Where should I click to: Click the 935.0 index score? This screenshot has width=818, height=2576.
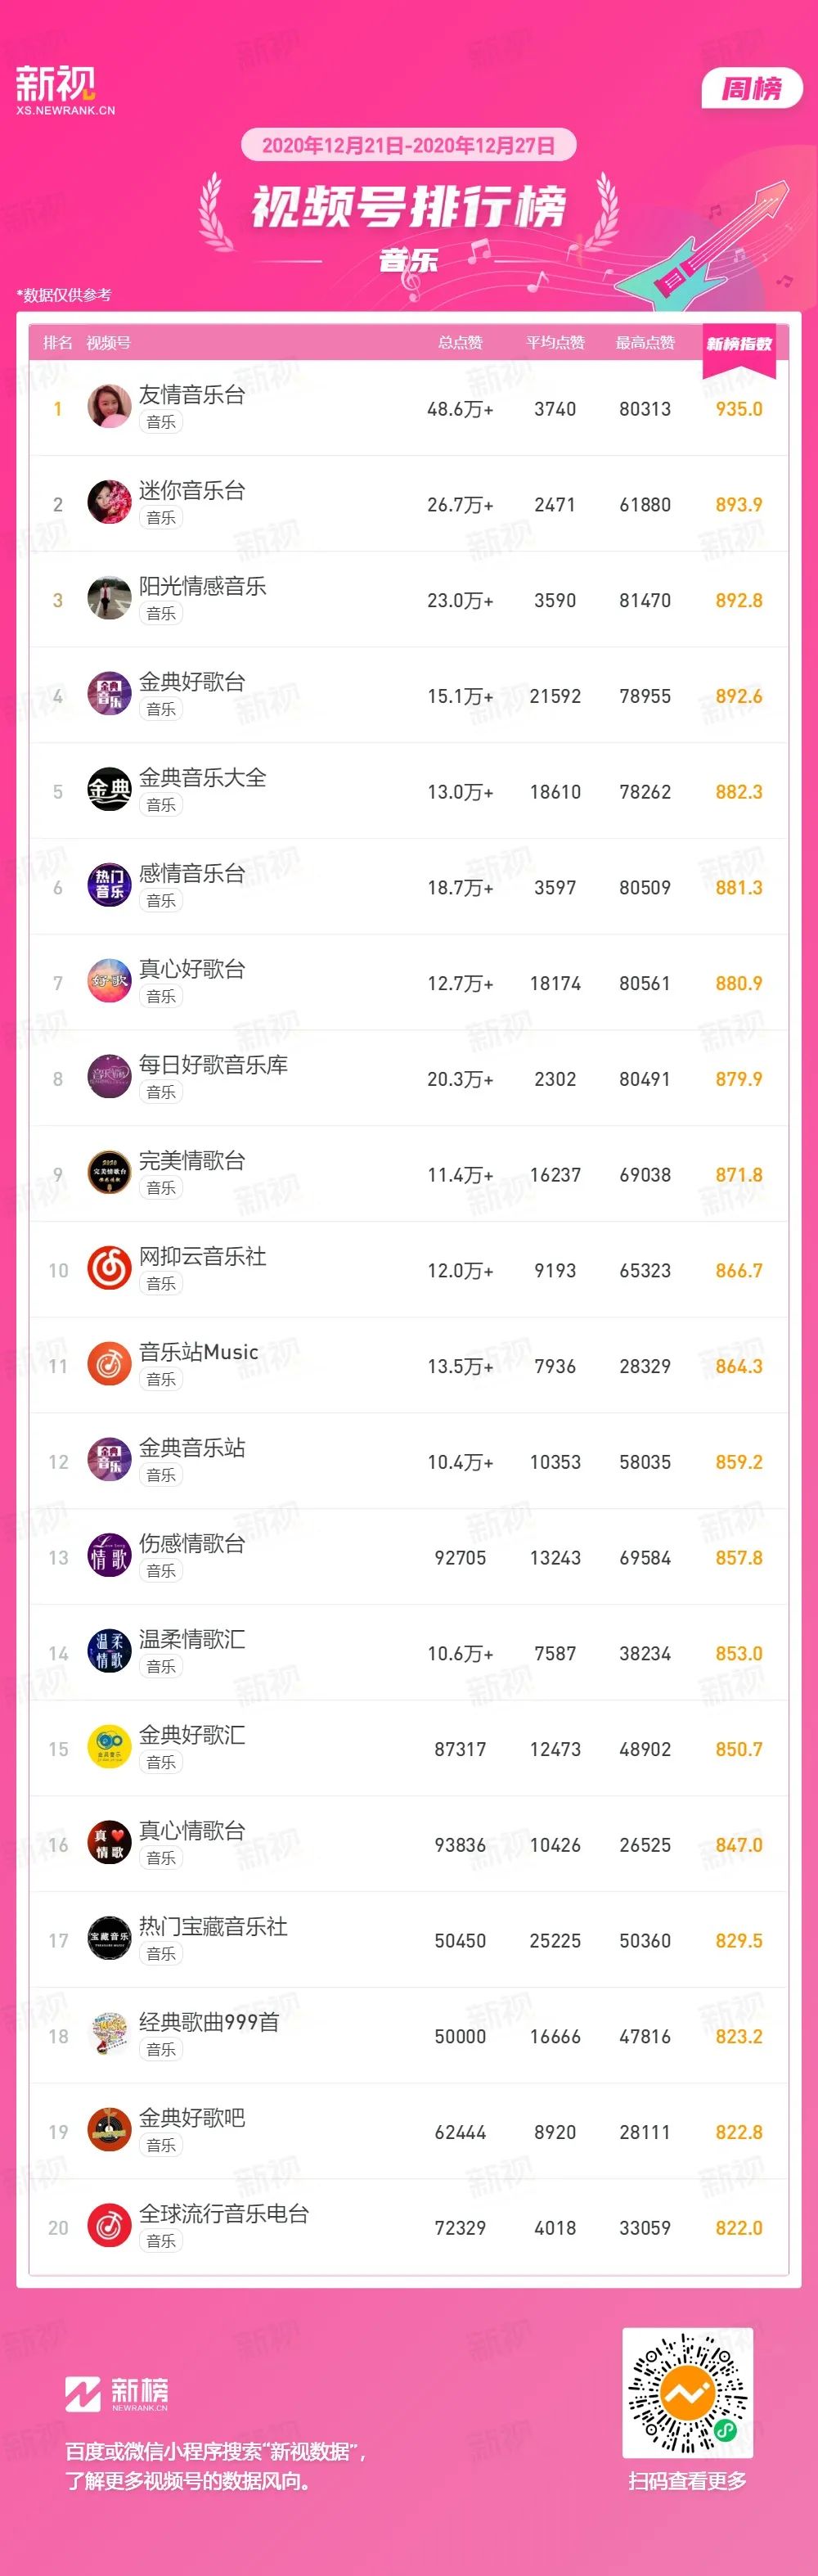[x=739, y=408]
